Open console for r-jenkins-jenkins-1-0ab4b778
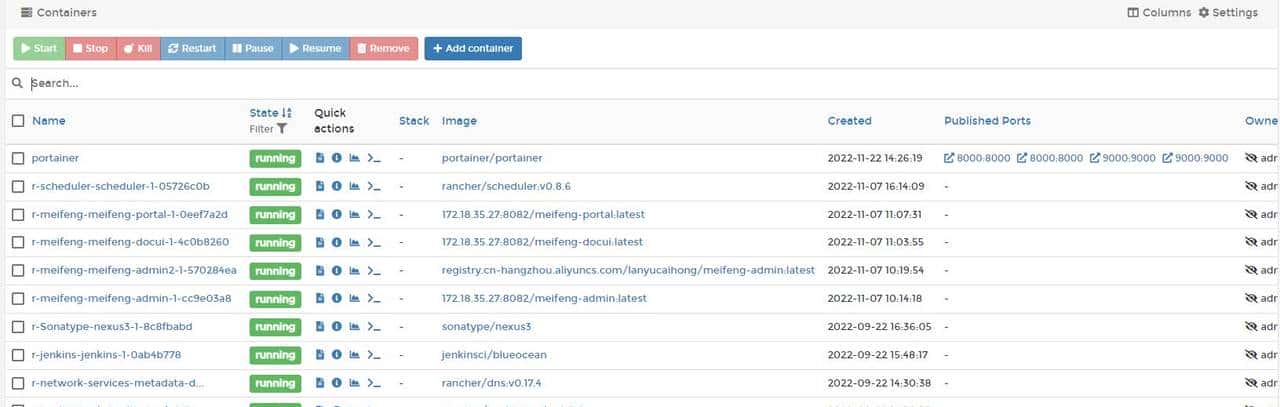 (x=374, y=354)
